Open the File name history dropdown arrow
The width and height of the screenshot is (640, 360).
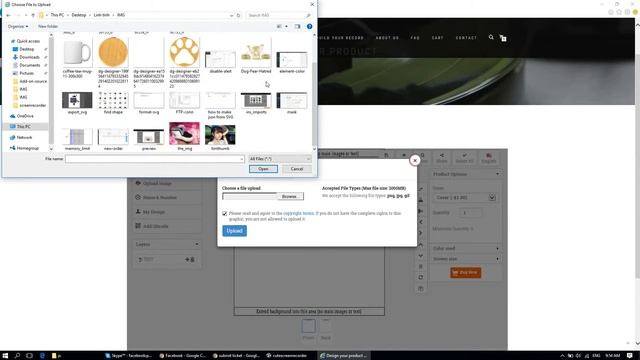(x=242, y=159)
